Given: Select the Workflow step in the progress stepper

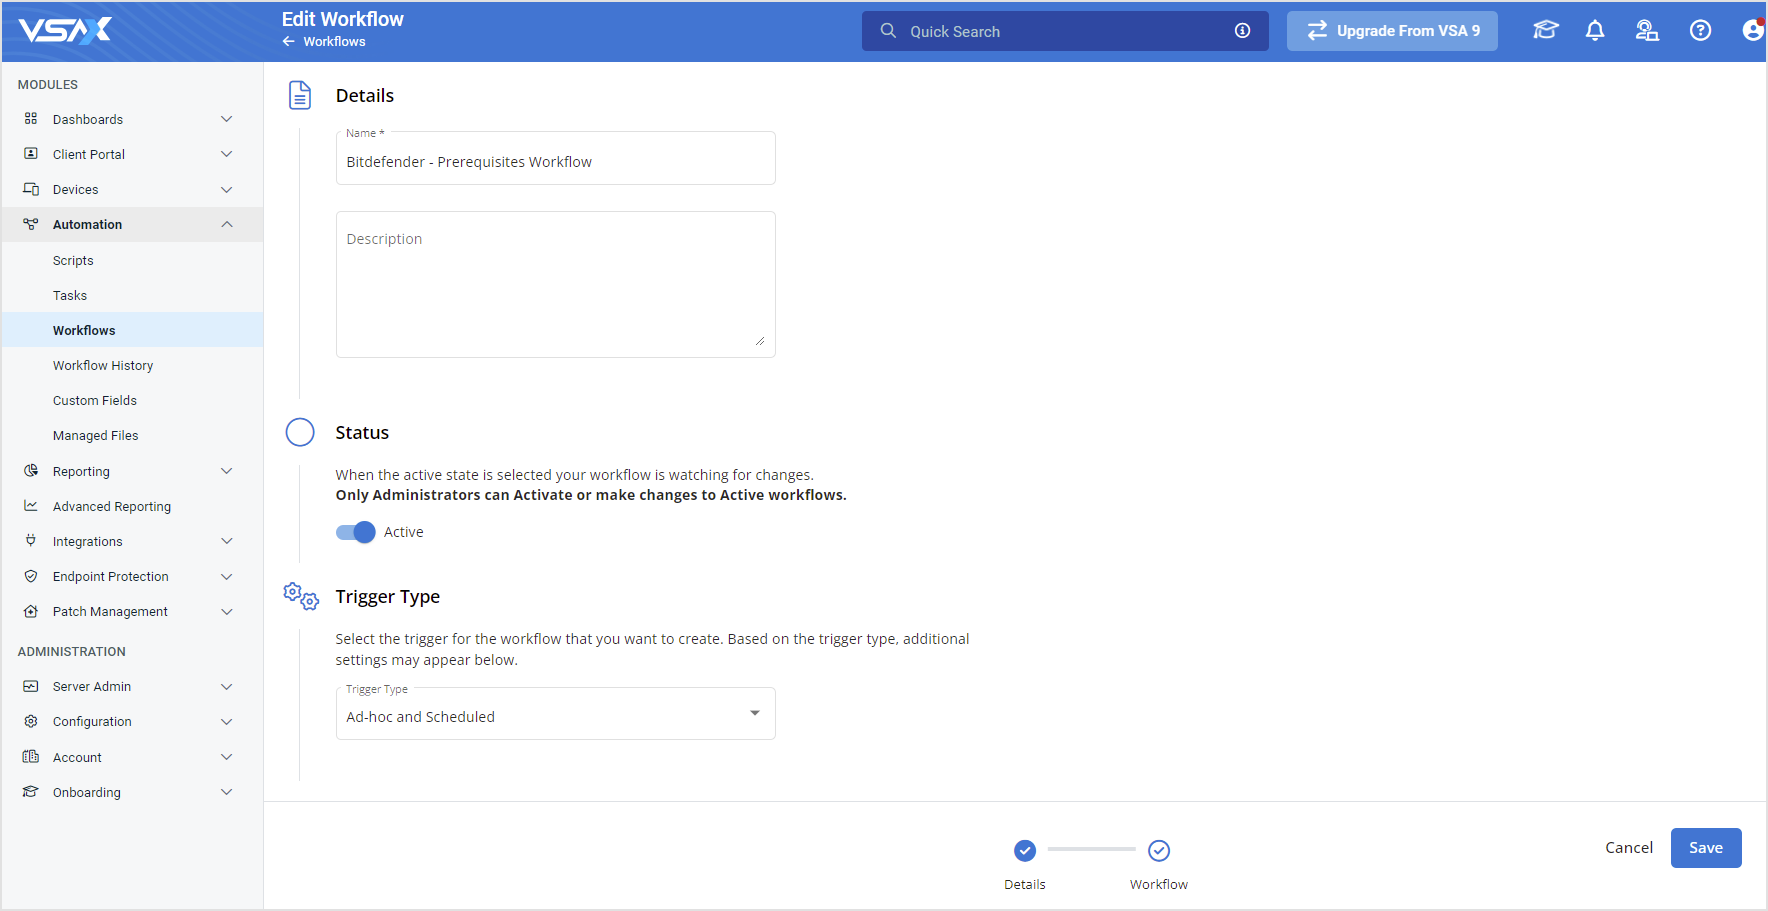Looking at the screenshot, I should pos(1158,850).
